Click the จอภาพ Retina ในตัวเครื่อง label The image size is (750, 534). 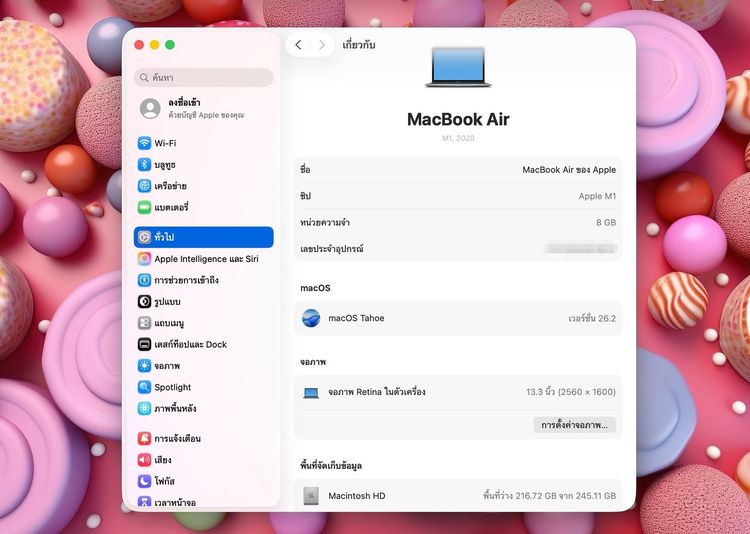[x=376, y=392]
